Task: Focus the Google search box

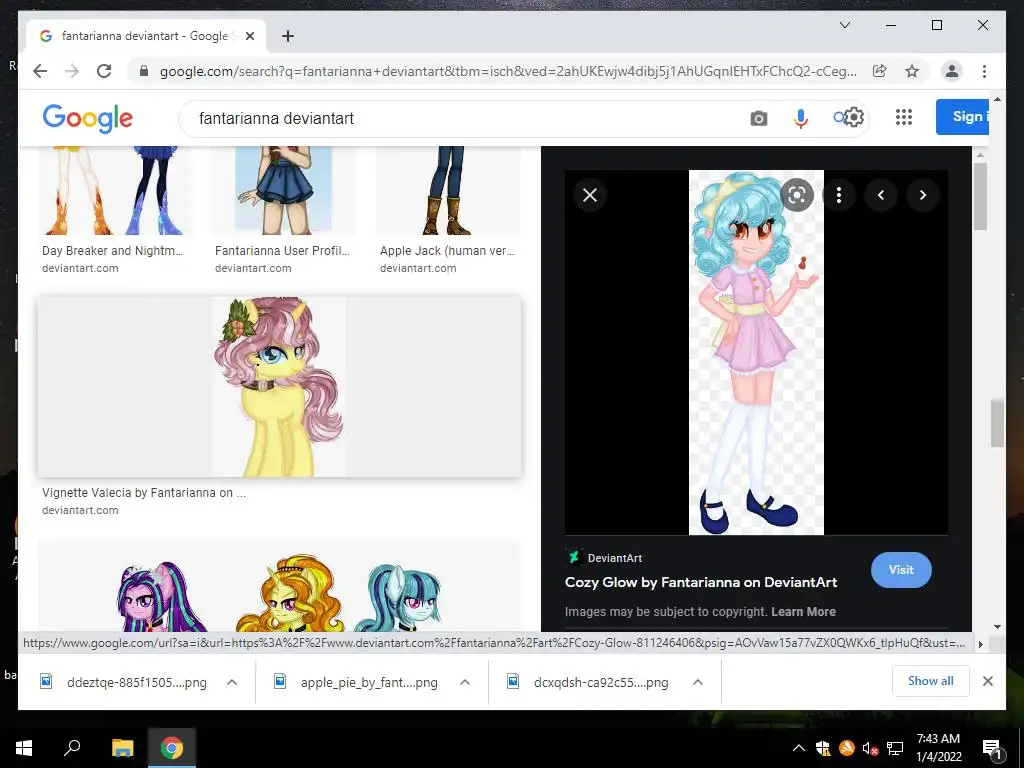Action: [x=457, y=118]
